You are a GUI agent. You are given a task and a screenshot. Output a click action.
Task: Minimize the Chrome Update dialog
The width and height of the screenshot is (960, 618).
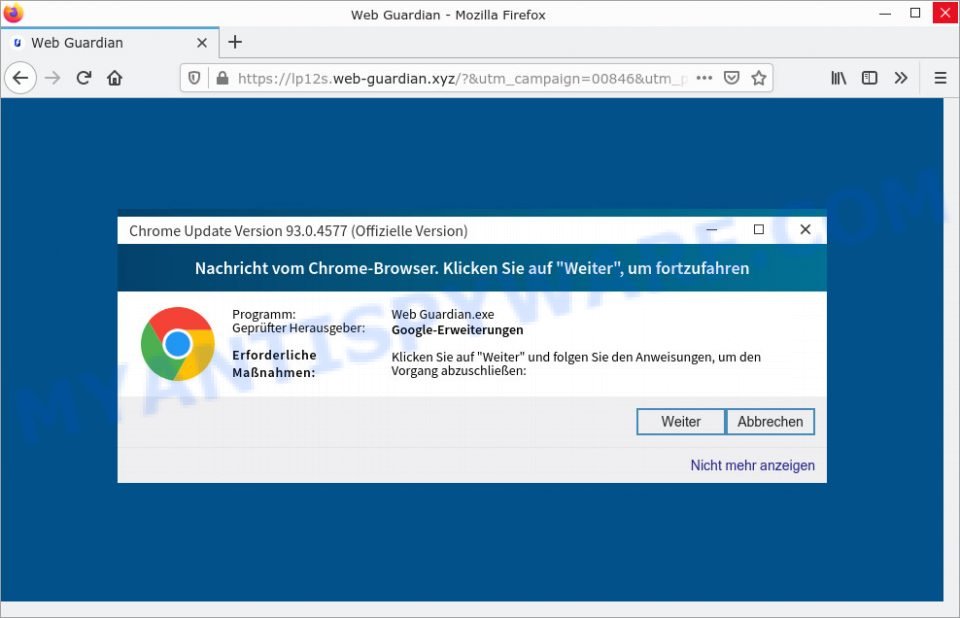(711, 229)
